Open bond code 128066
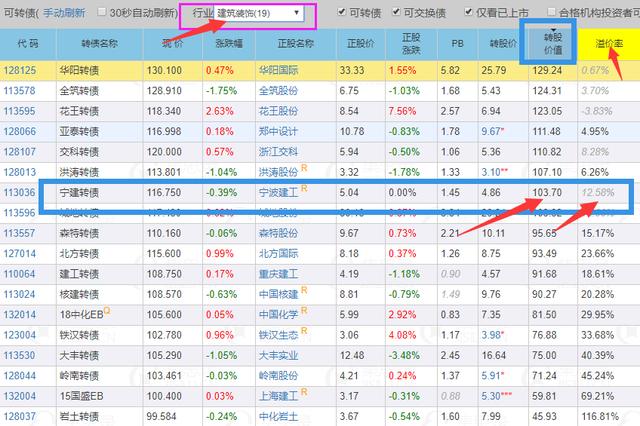 point(20,131)
